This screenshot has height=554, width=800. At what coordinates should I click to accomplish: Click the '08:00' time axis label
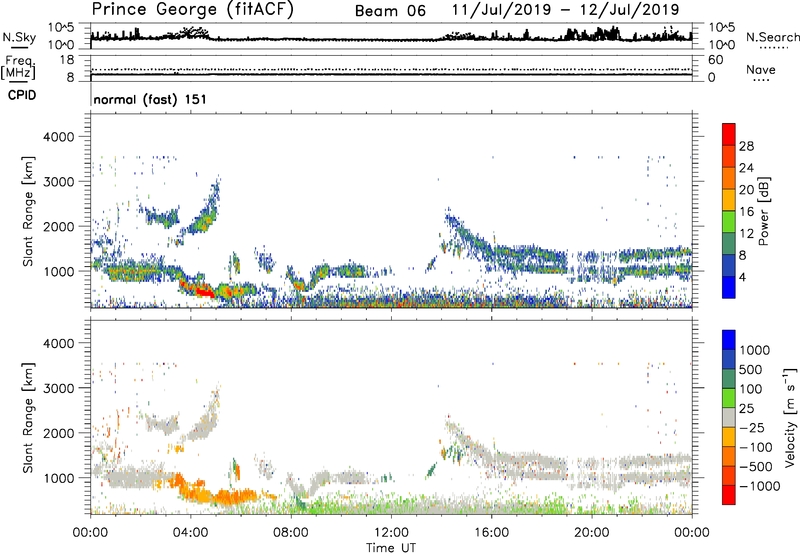[x=291, y=533]
